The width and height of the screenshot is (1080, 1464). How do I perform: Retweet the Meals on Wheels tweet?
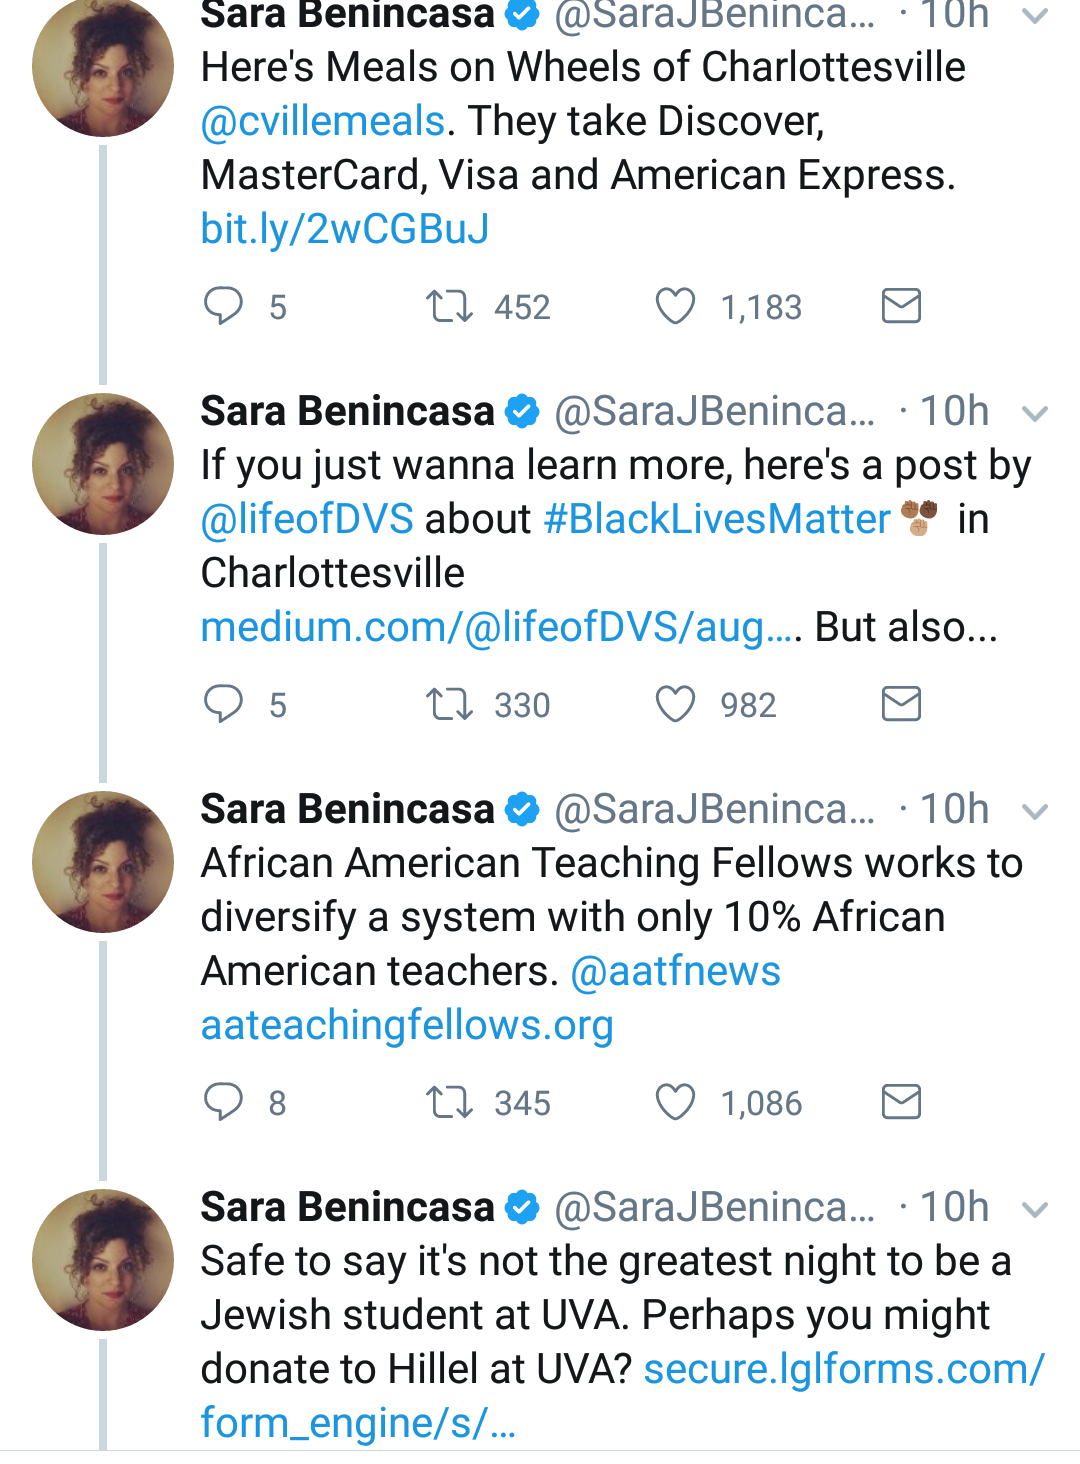[x=449, y=306]
